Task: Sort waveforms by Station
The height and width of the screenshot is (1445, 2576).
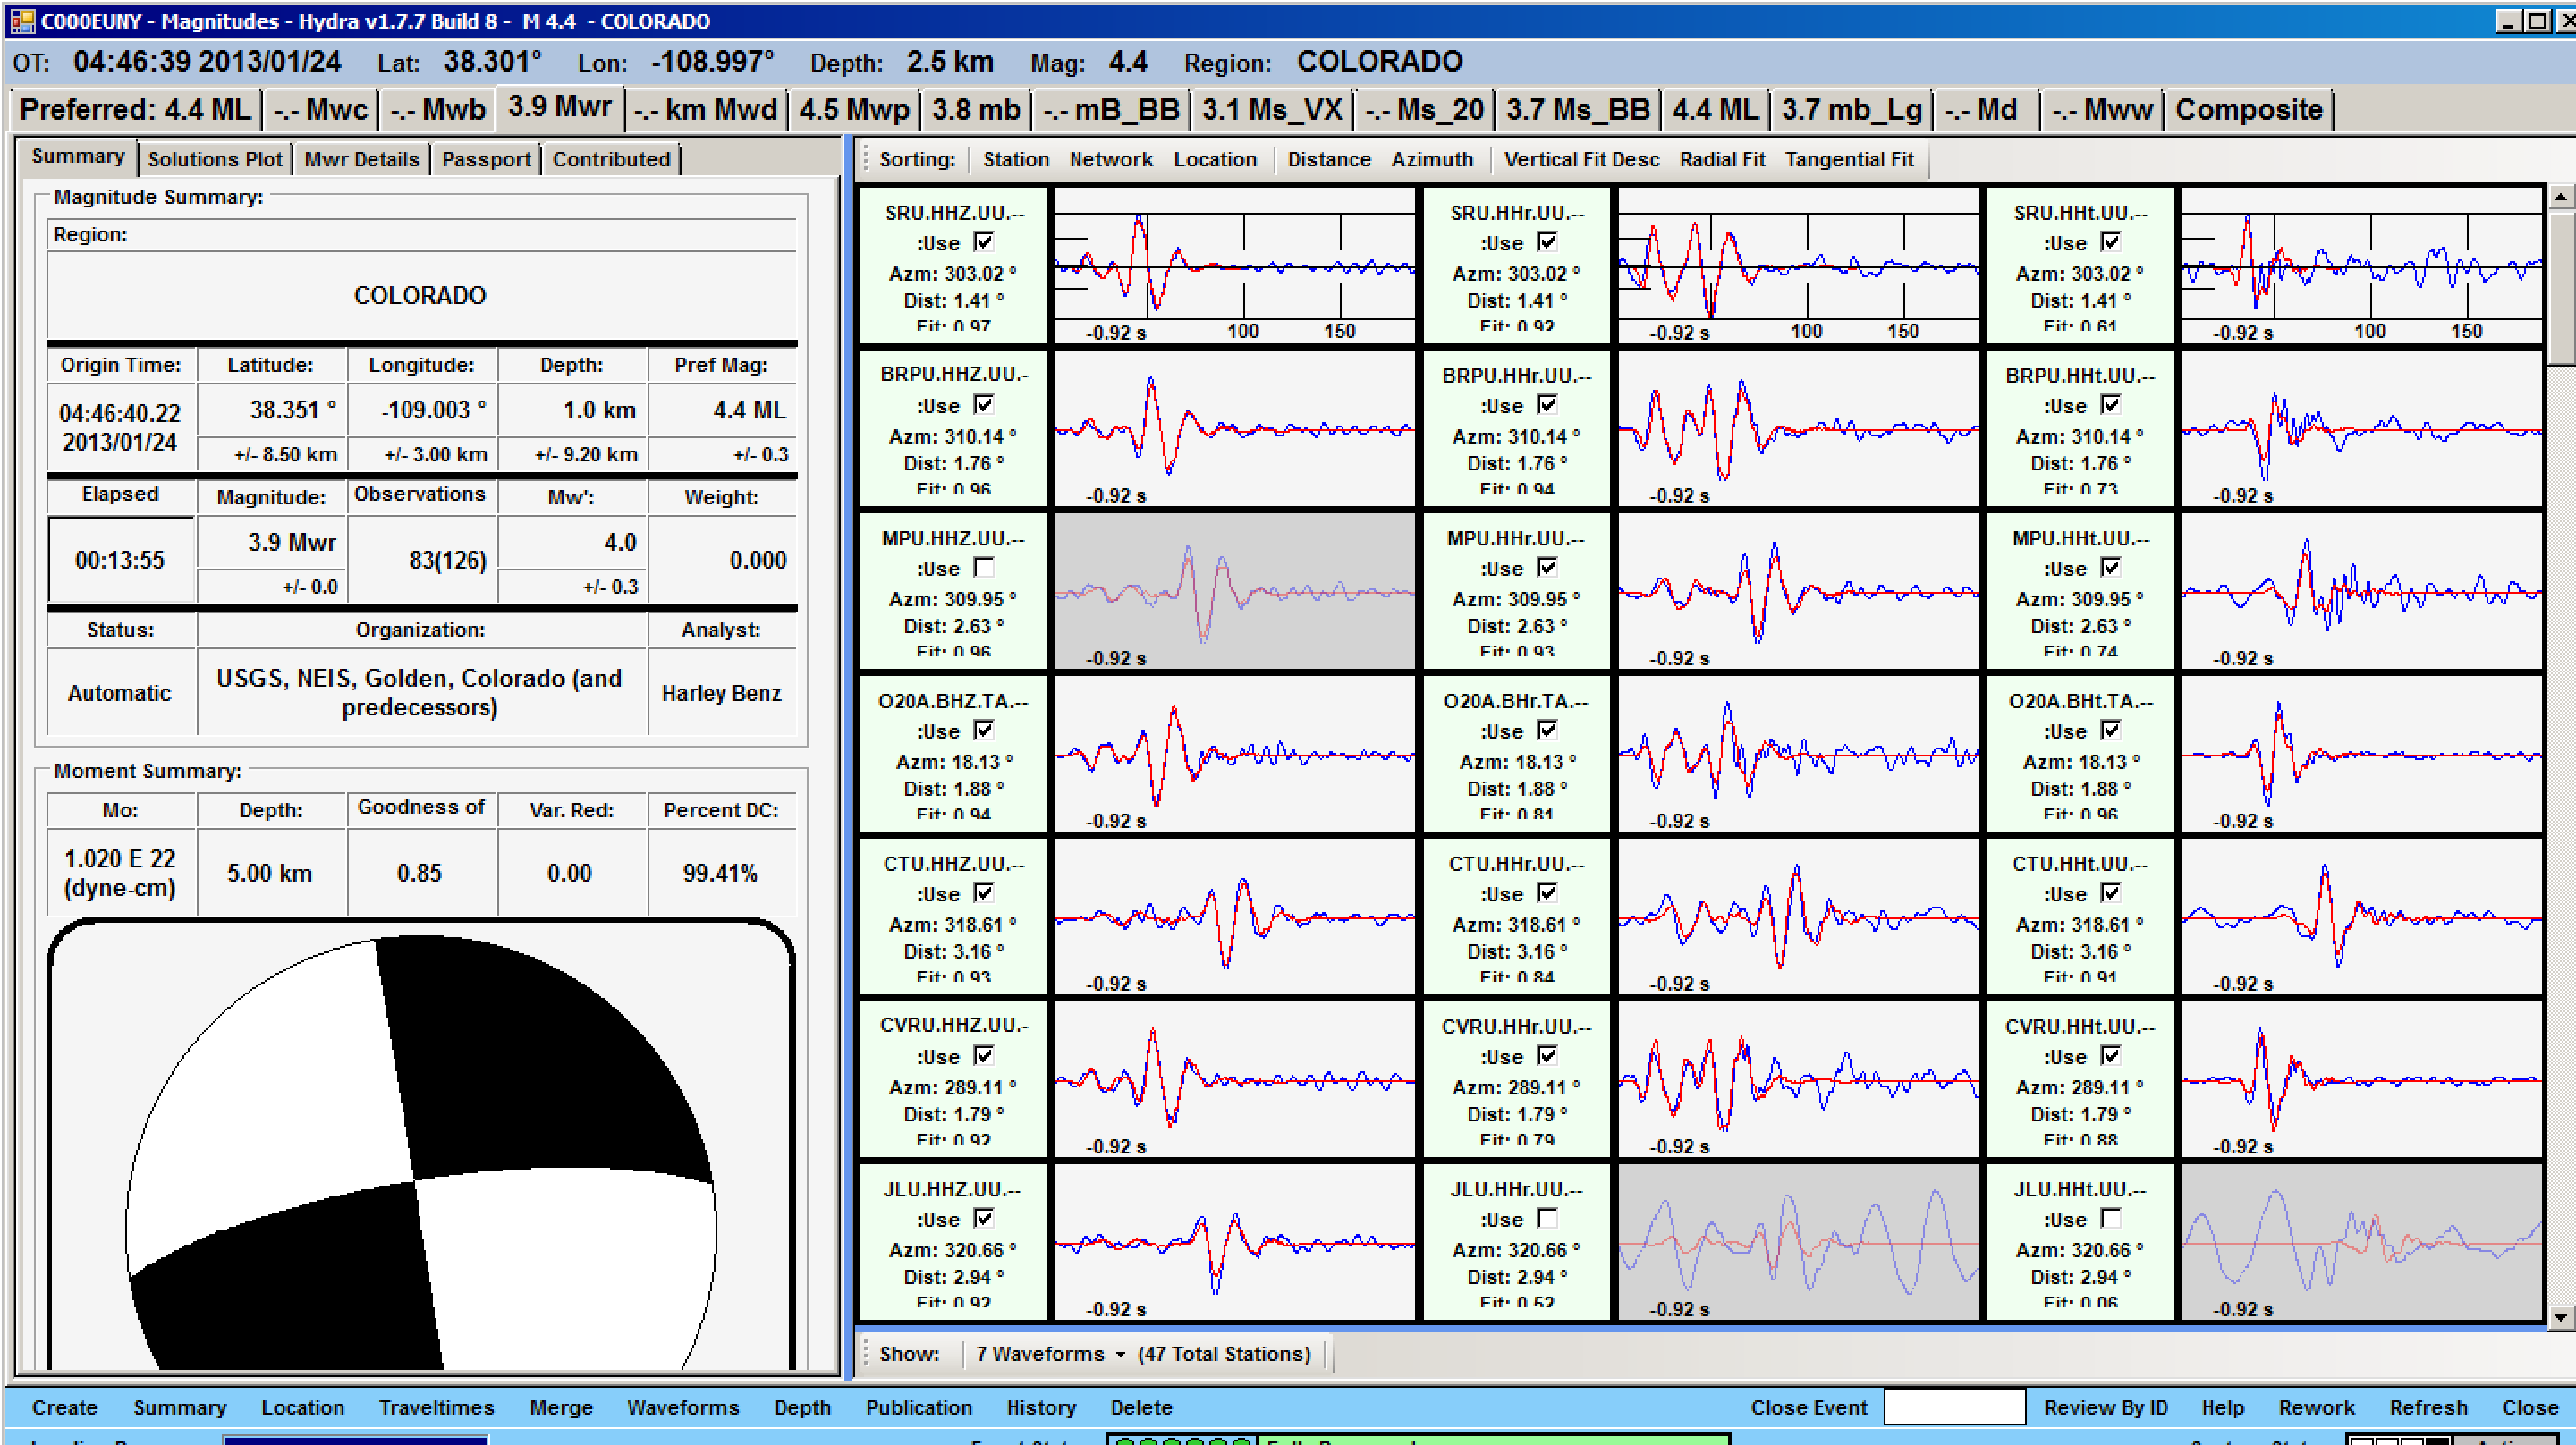Action: pos(1016,159)
